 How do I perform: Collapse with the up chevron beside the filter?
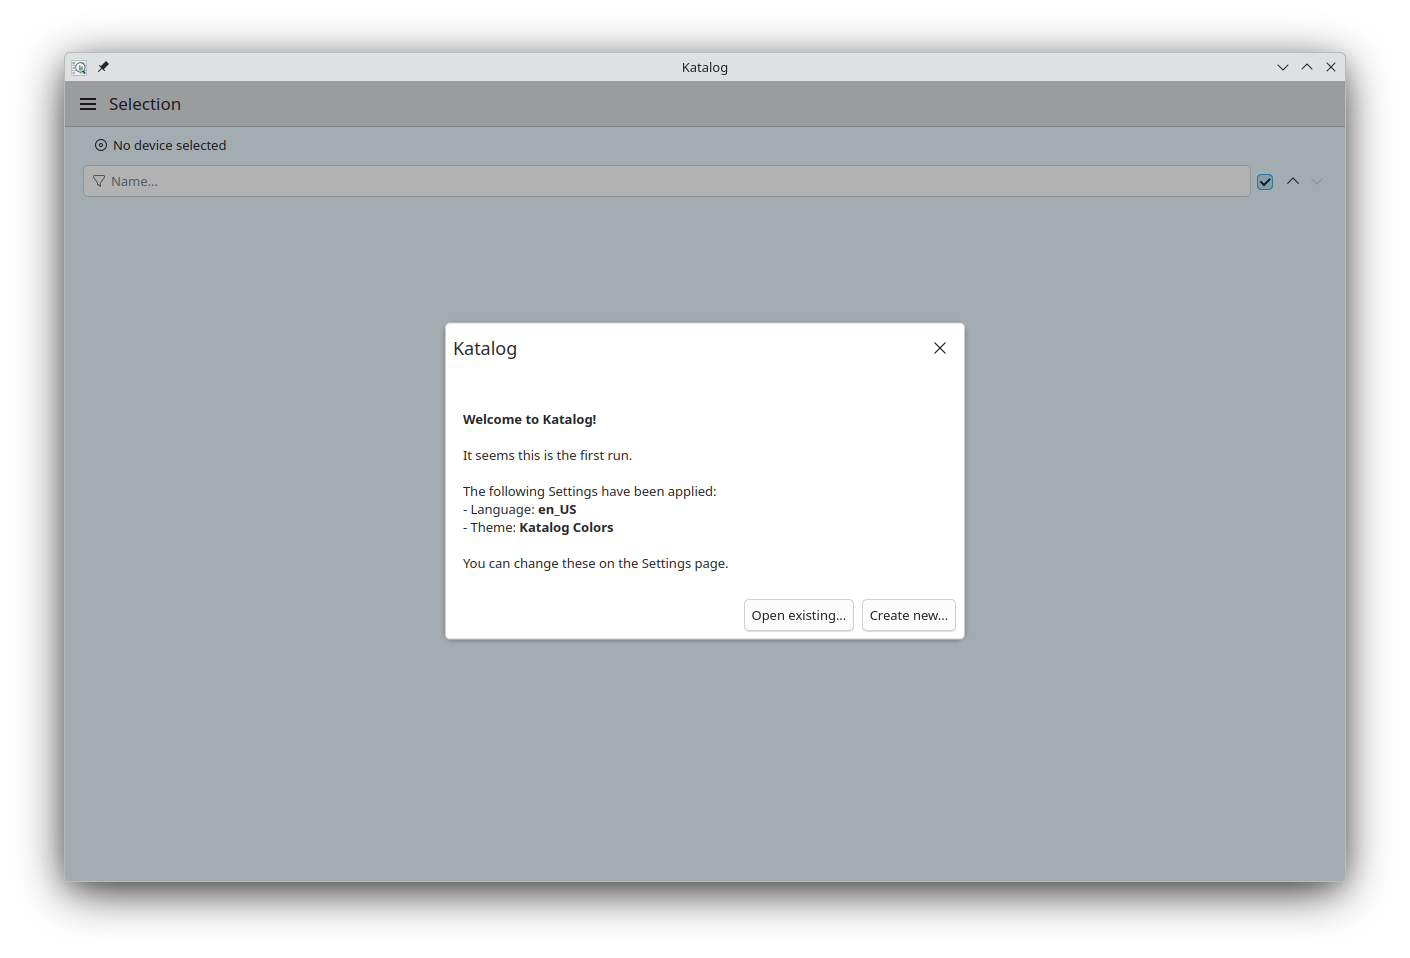(1293, 181)
